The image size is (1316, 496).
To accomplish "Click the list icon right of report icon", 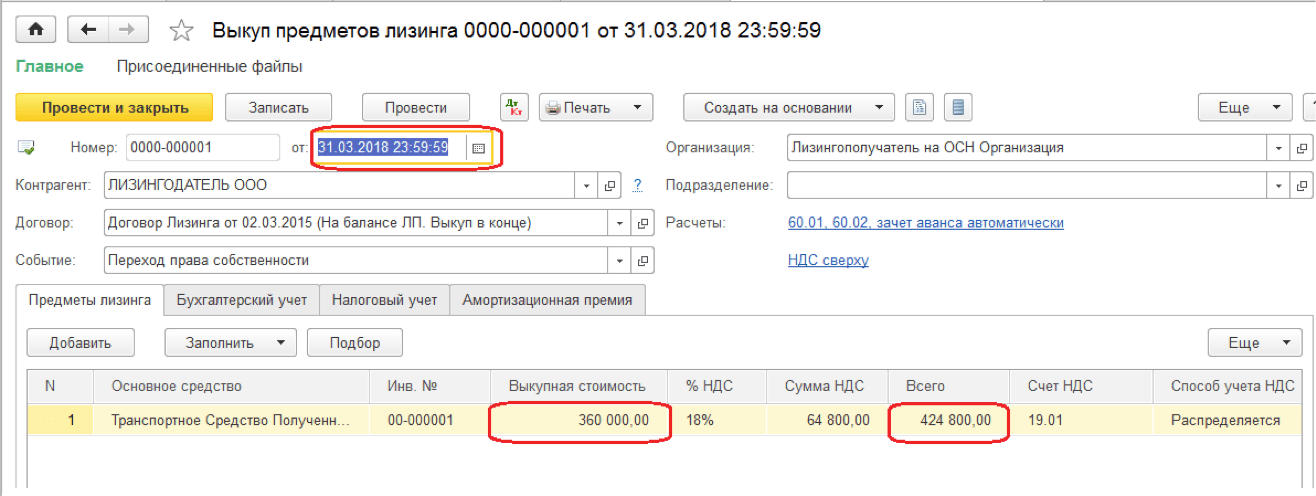I will [x=958, y=108].
